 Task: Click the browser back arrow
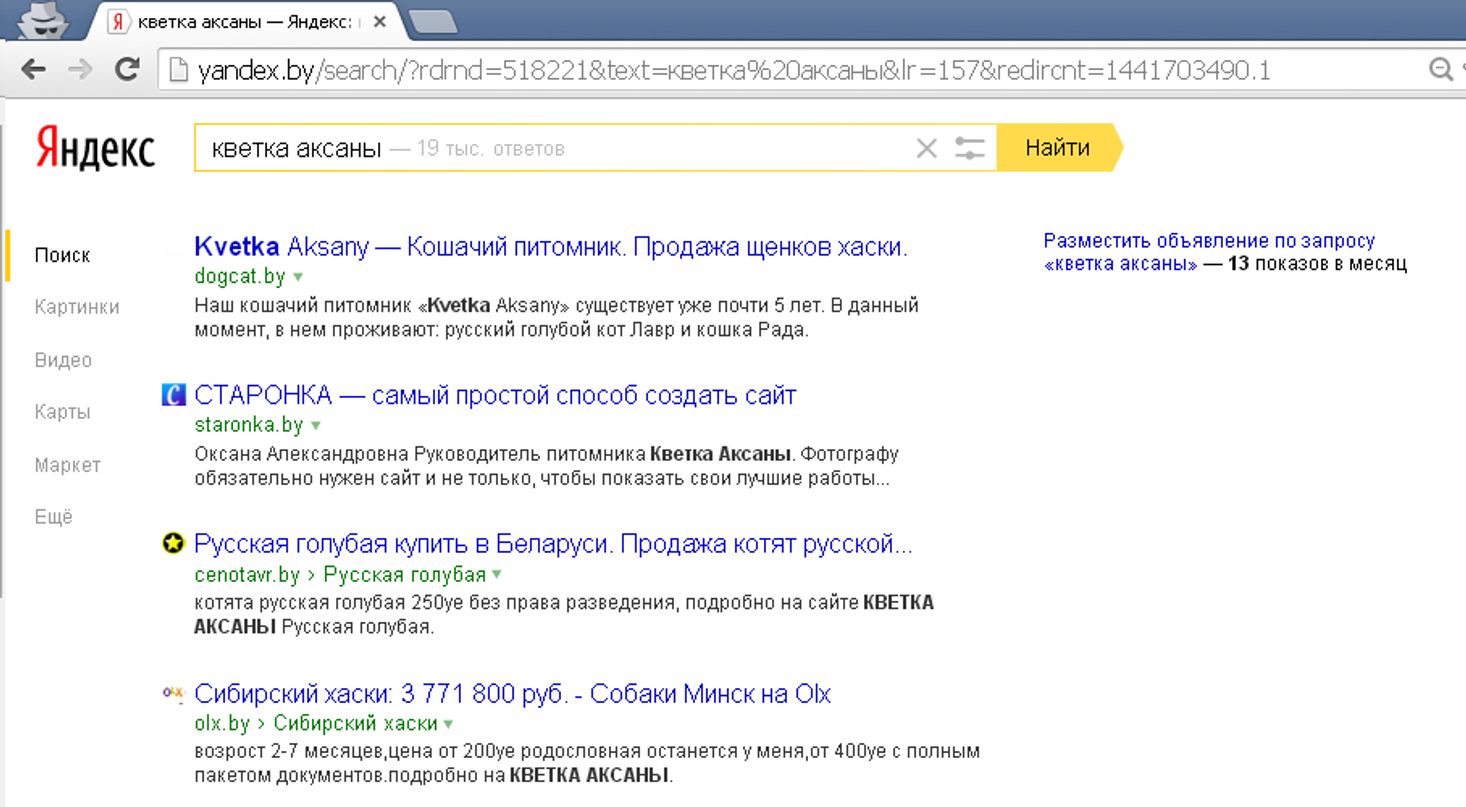33,69
